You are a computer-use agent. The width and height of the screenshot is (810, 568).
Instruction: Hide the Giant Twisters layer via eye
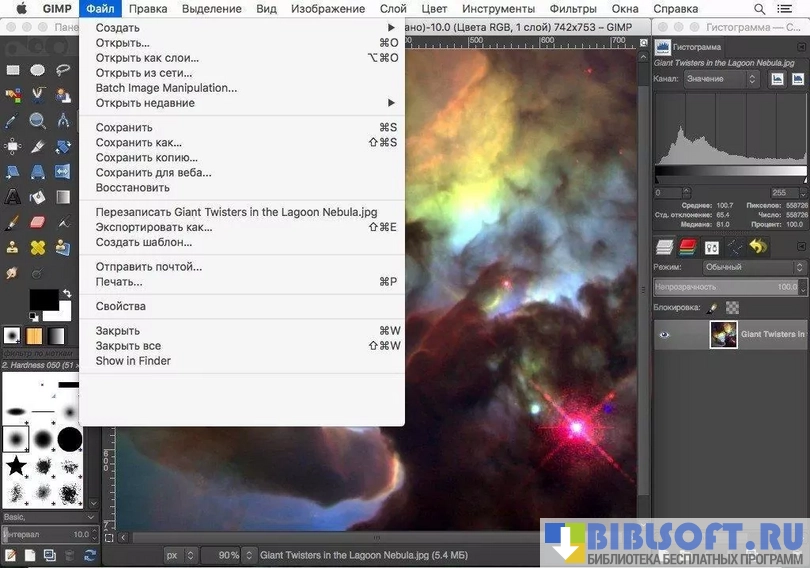pyautogui.click(x=664, y=335)
